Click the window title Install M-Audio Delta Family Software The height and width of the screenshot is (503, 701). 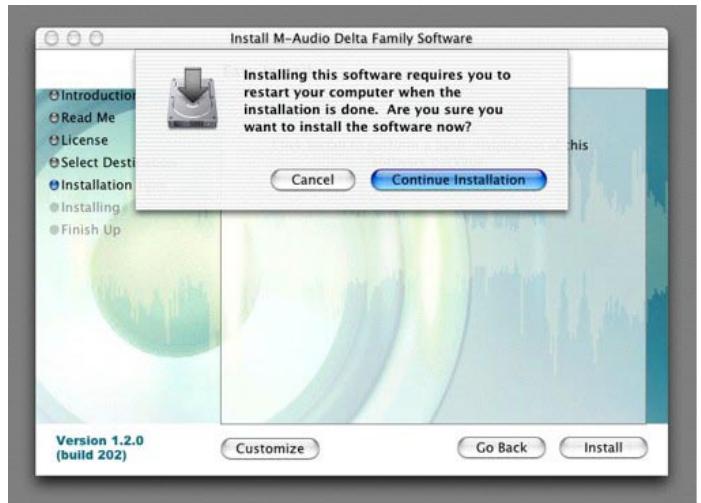[351, 38]
